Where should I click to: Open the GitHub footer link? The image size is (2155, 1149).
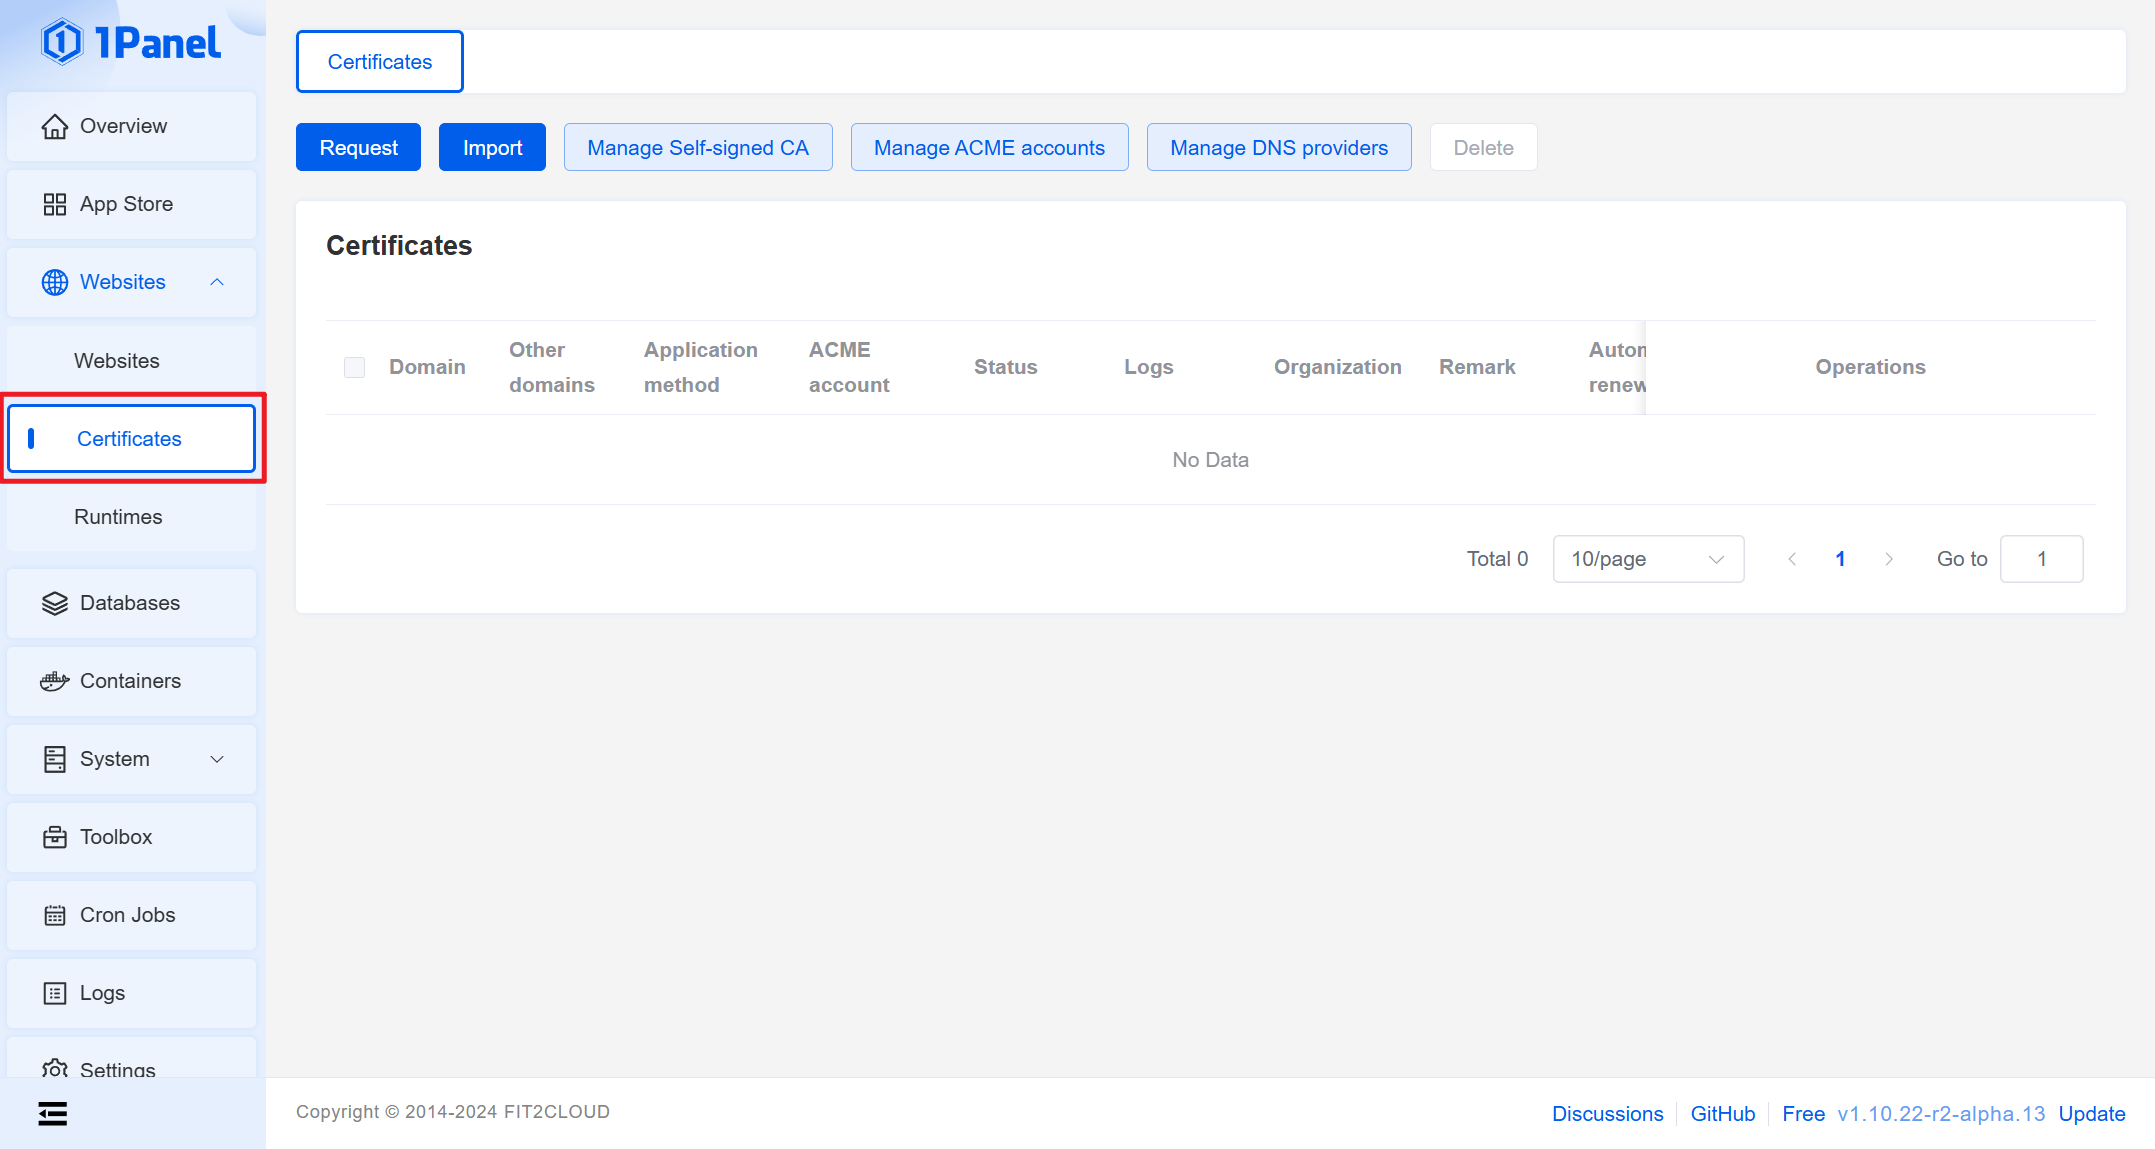point(1722,1113)
